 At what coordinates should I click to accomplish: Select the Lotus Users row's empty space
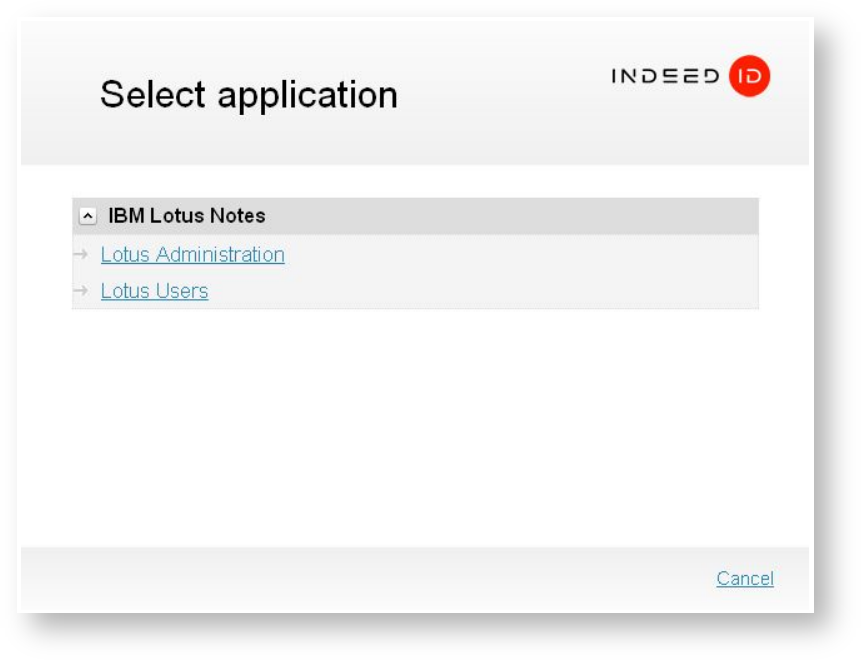[480, 292]
